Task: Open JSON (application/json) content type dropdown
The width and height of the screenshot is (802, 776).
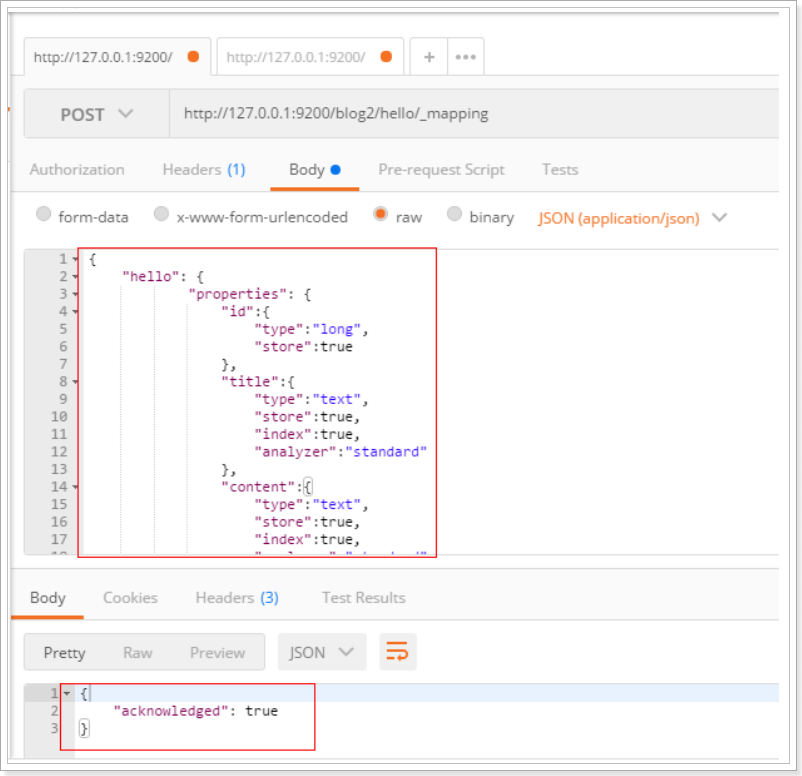Action: pos(632,218)
